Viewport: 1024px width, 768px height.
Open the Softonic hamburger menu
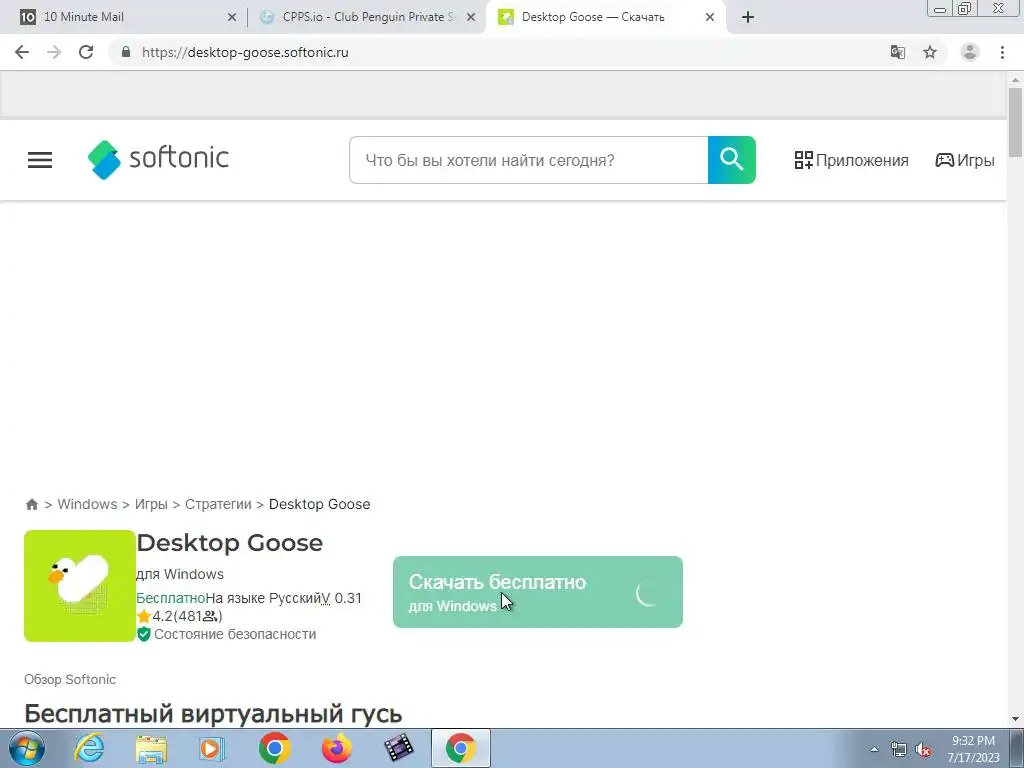click(40, 160)
